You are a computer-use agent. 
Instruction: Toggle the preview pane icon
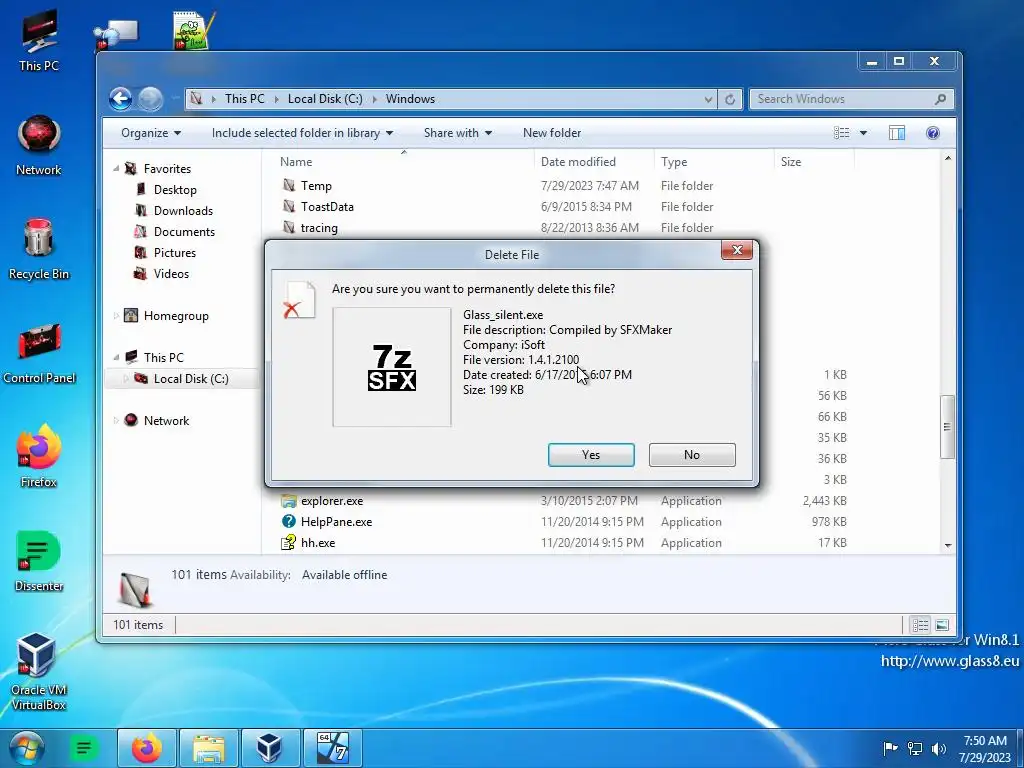tap(897, 133)
